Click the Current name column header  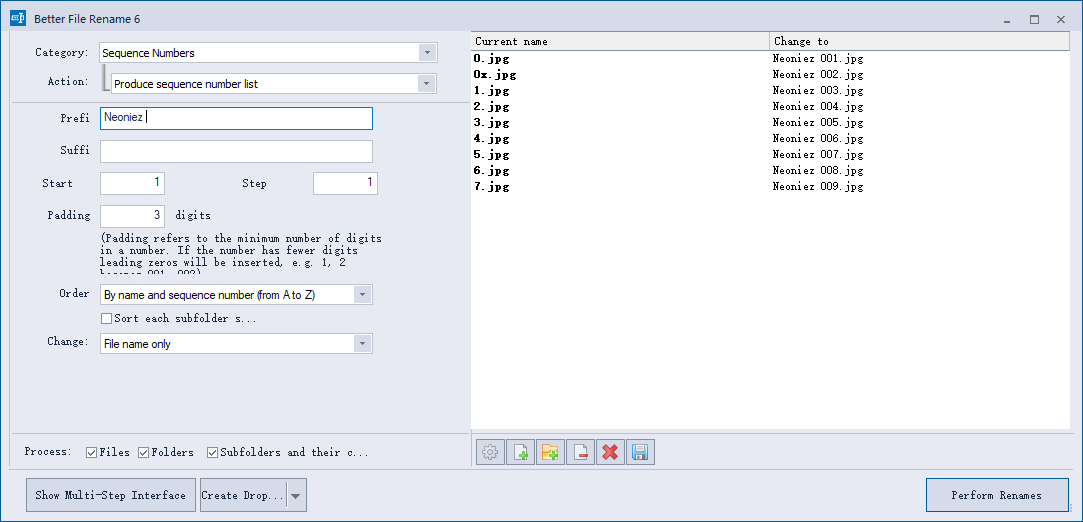[620, 41]
